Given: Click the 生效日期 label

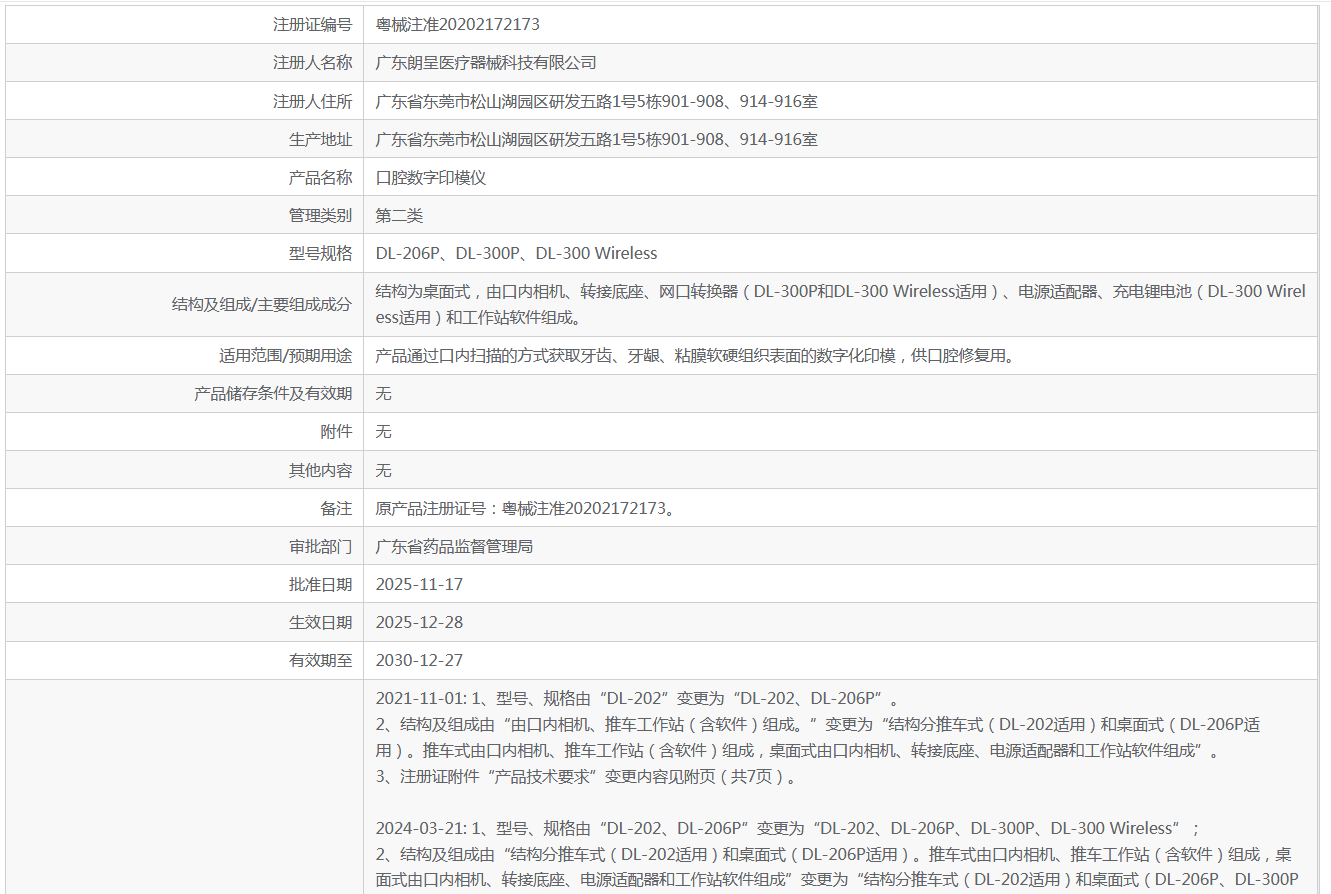Looking at the screenshot, I should click(x=320, y=622).
